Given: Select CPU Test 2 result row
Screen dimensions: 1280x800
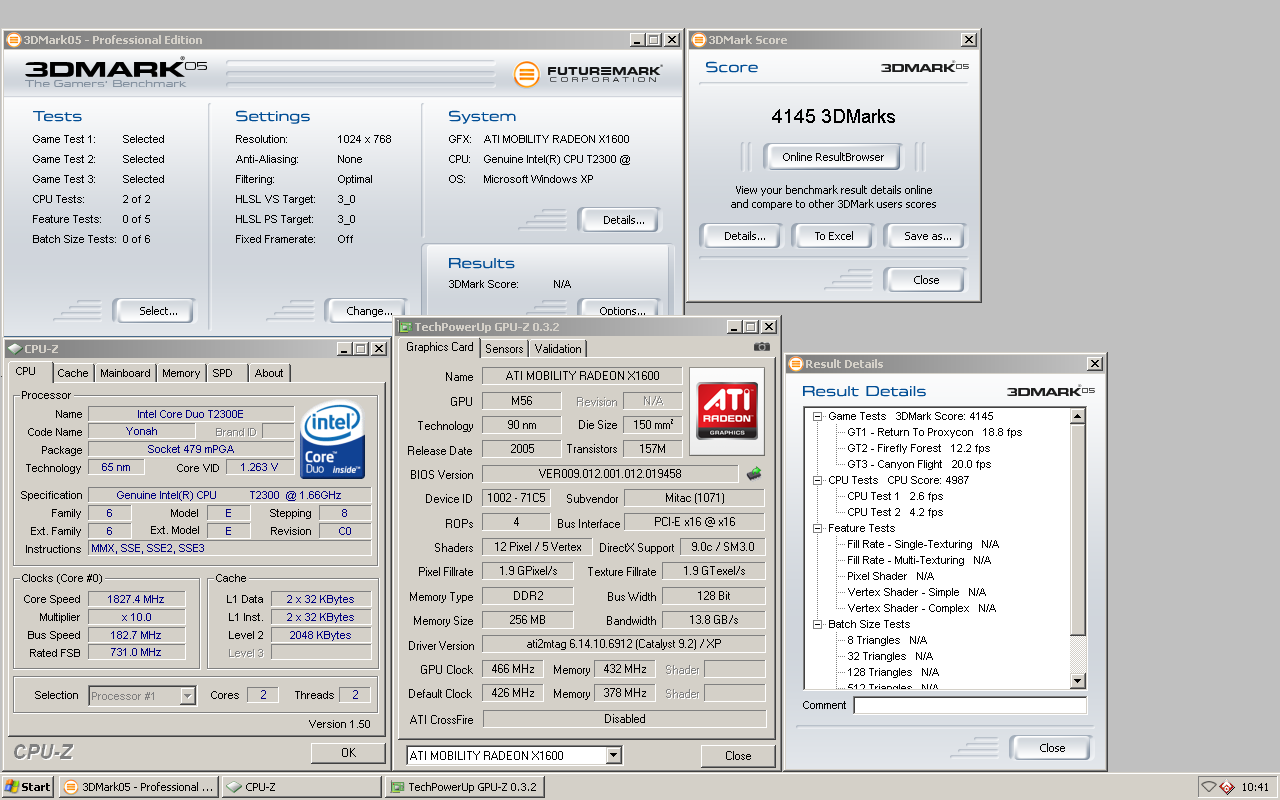Looking at the screenshot, I should pos(895,512).
